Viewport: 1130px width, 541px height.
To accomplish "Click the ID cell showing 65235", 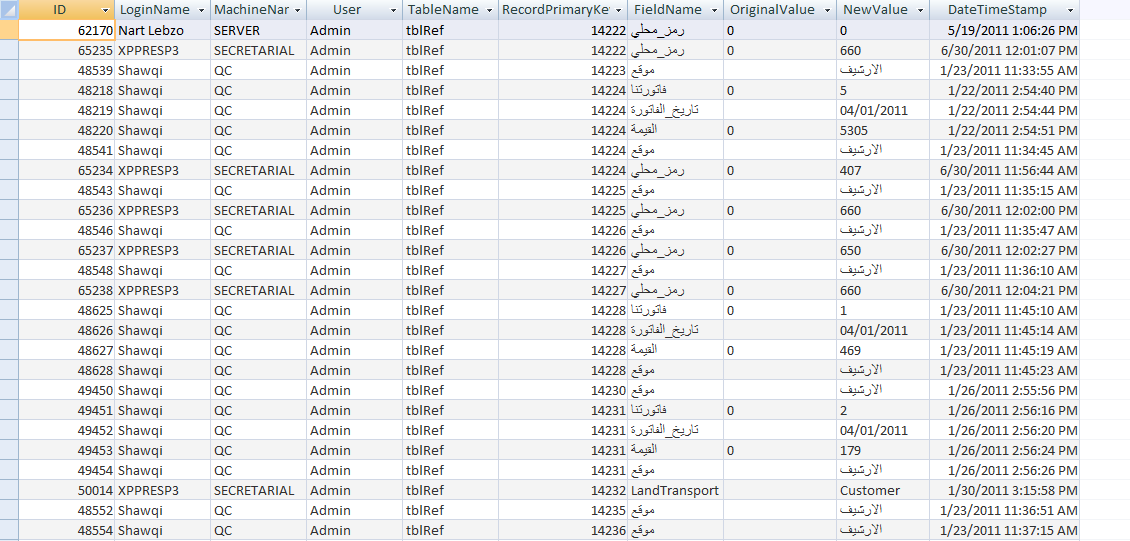I will click(66, 50).
